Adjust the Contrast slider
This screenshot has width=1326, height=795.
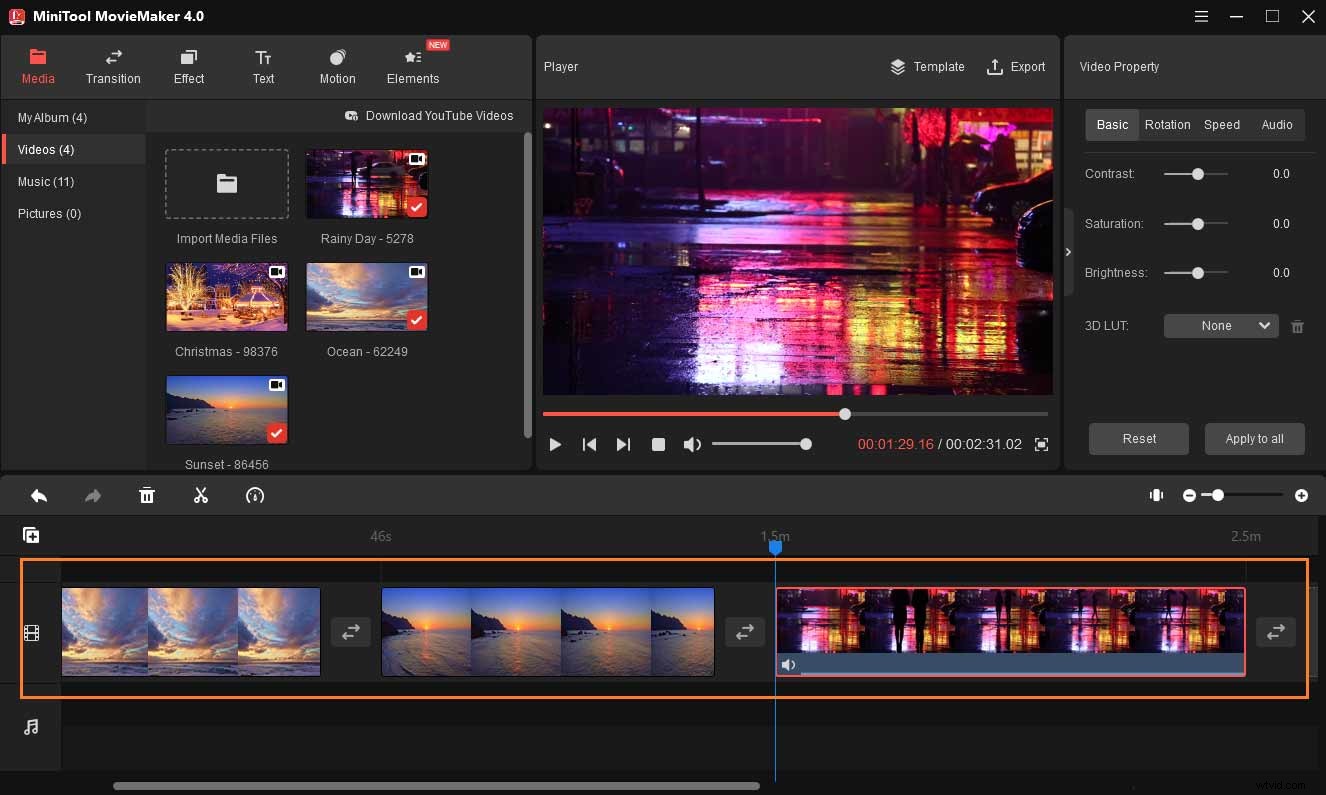point(1196,173)
